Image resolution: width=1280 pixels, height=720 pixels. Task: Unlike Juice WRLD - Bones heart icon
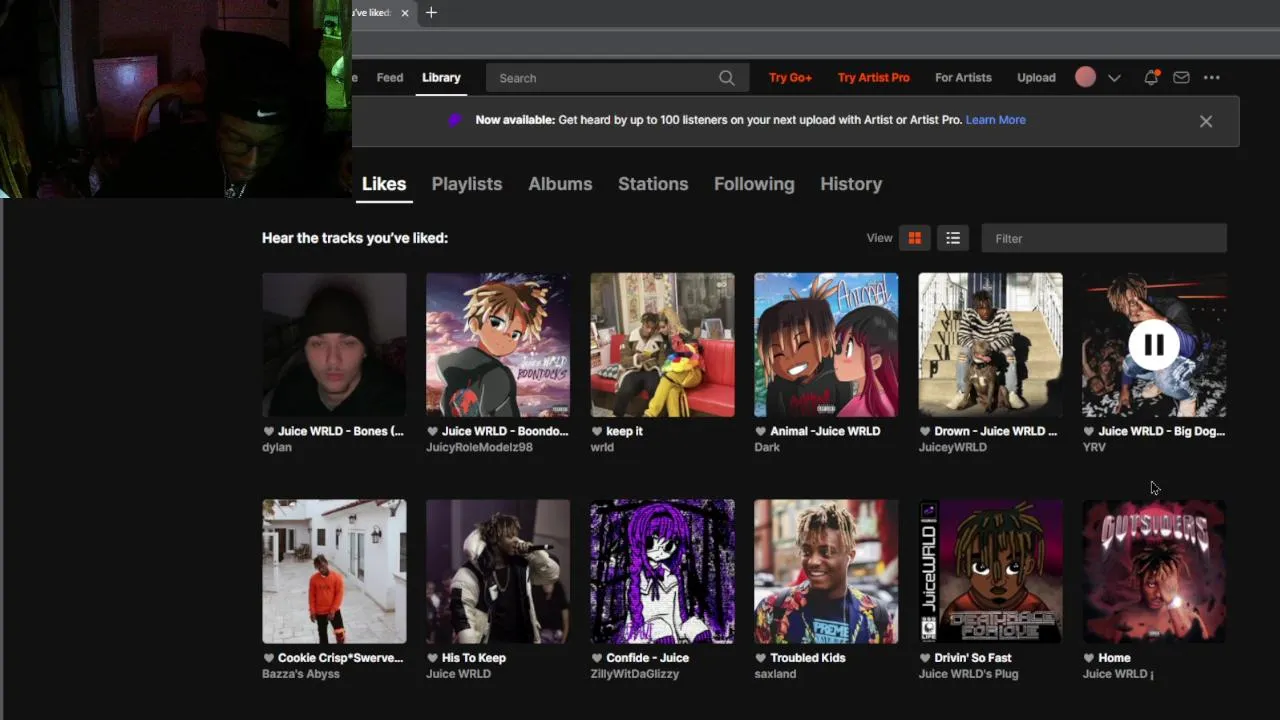pos(268,431)
